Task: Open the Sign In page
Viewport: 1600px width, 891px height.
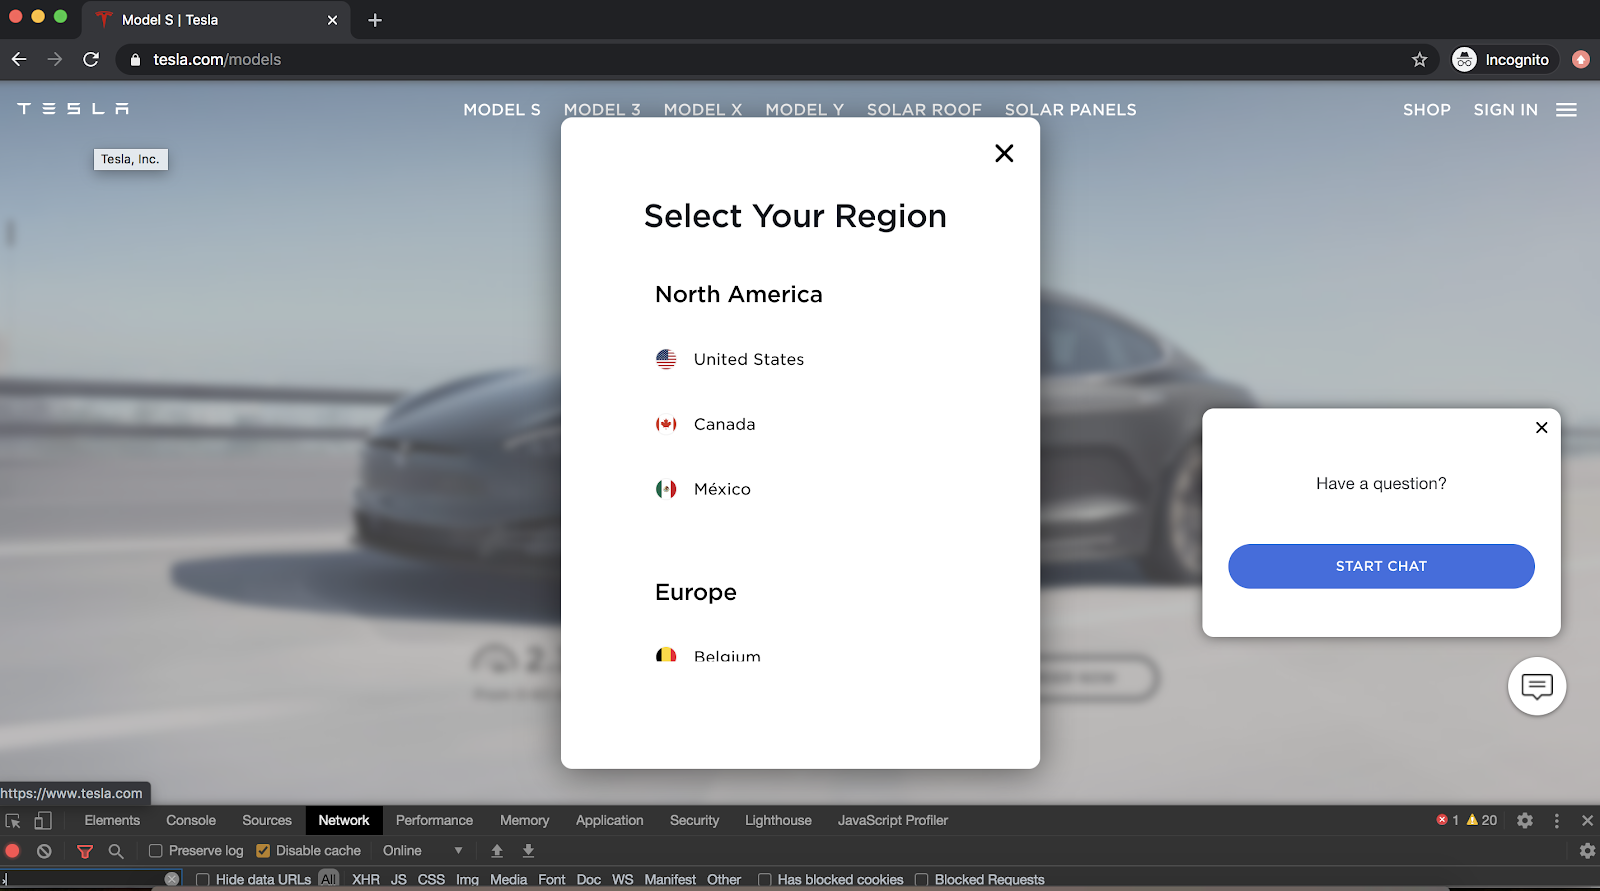Action: 1505,110
